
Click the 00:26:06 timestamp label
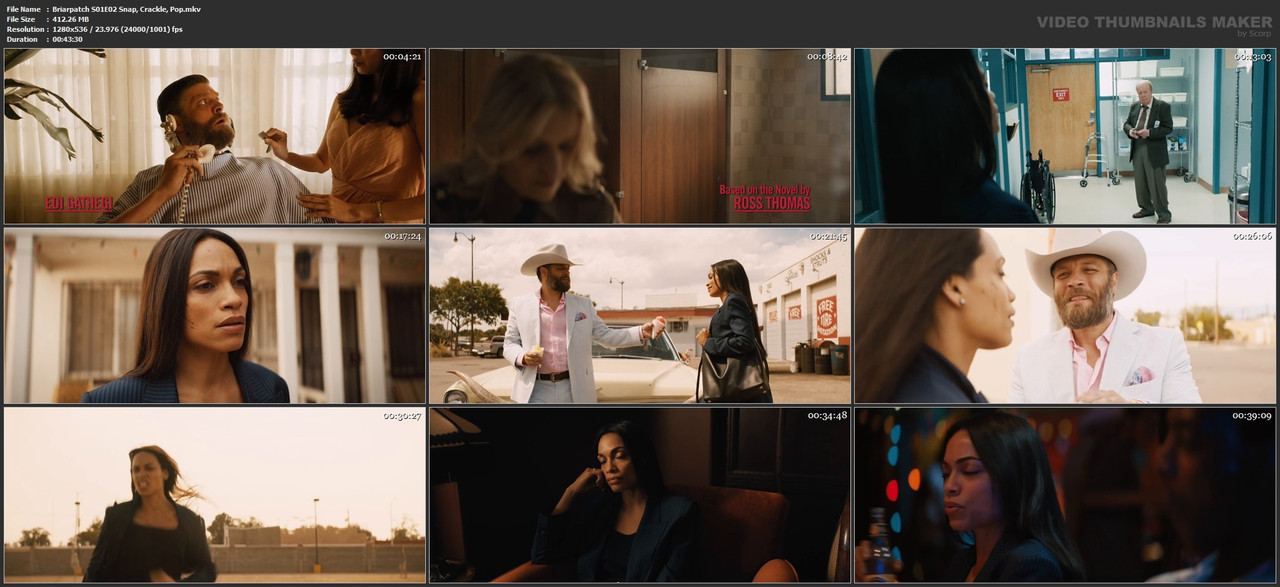[x=1252, y=236]
